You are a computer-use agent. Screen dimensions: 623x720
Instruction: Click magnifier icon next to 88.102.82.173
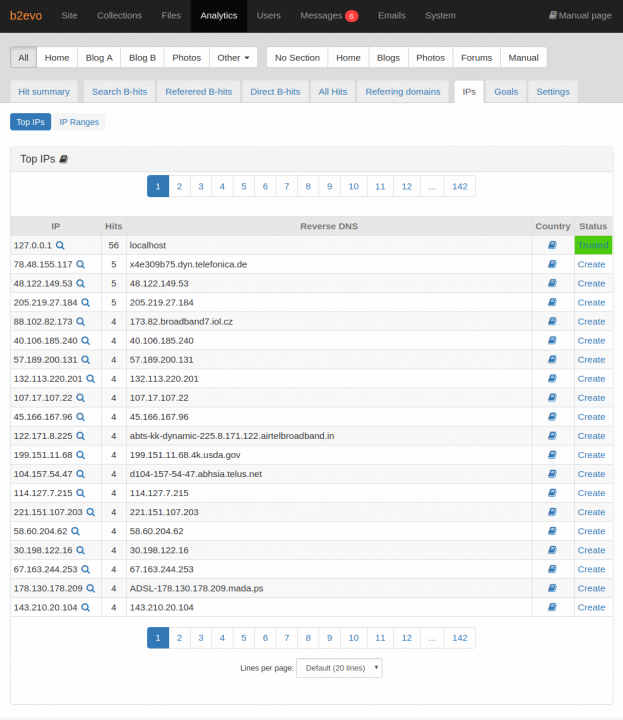click(80, 321)
